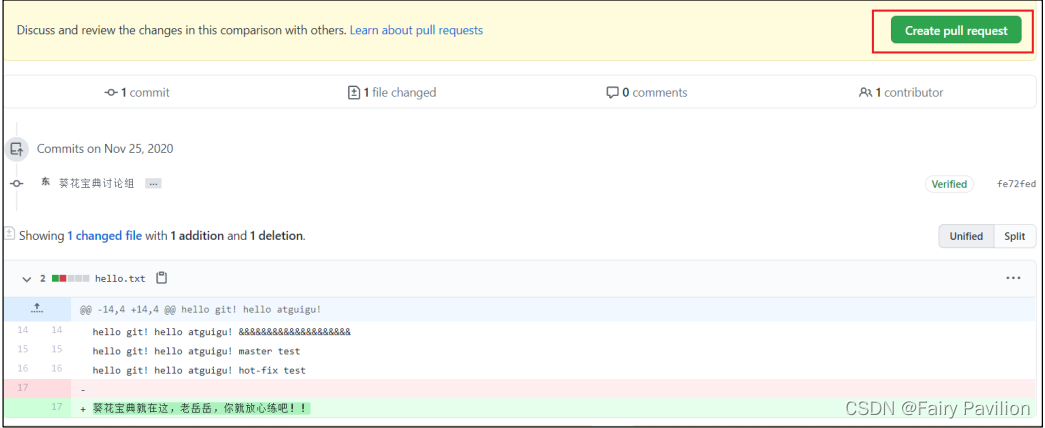1045x428 pixels.
Task: Switch to the 0 comments tab
Action: pos(646,93)
